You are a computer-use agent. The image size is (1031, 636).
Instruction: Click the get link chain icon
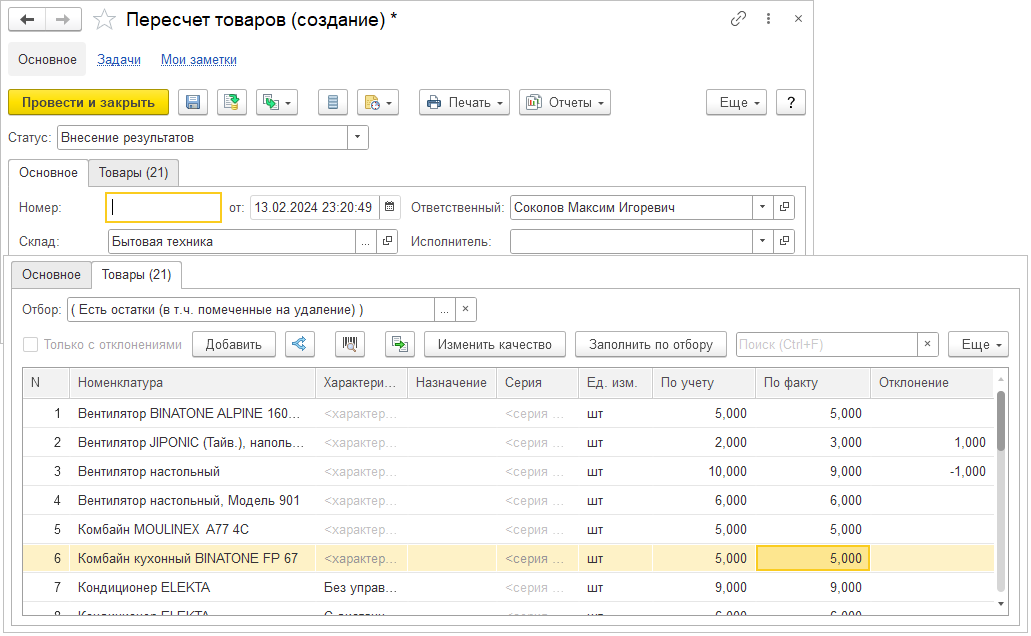[x=739, y=19]
